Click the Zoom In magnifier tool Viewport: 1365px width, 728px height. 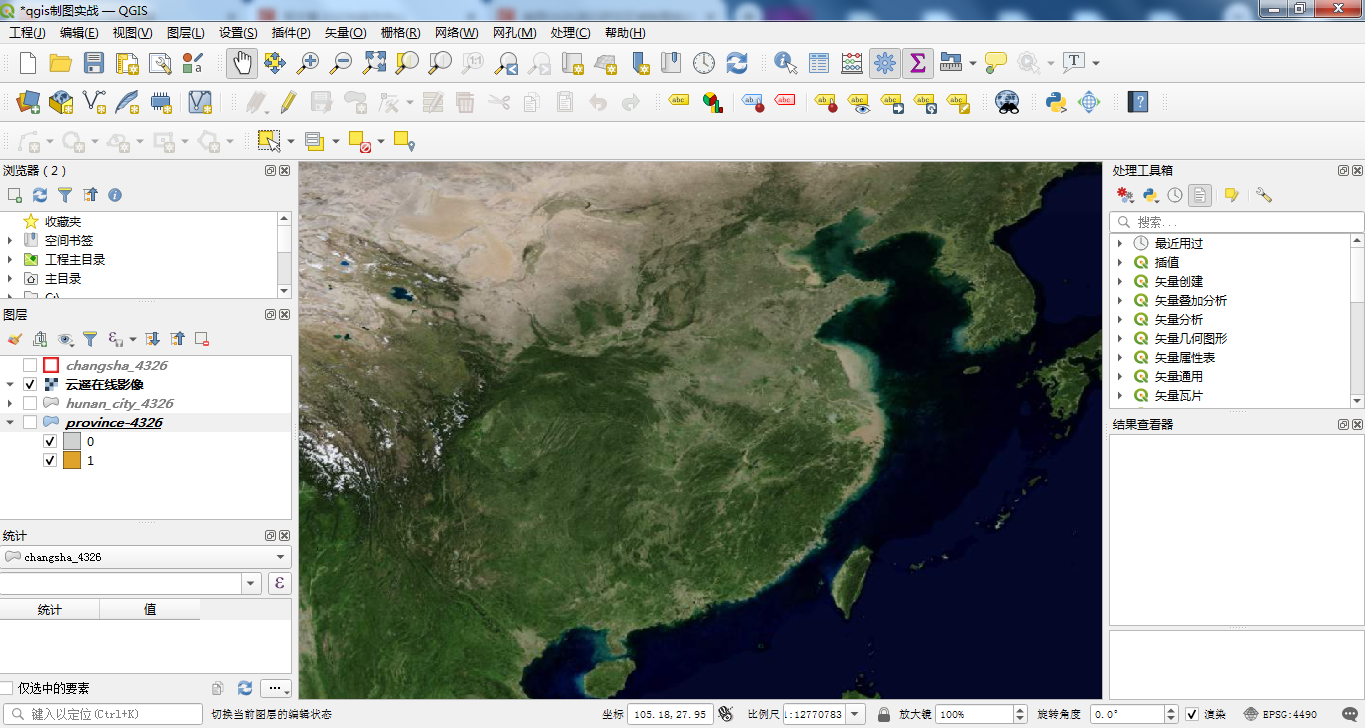[308, 63]
